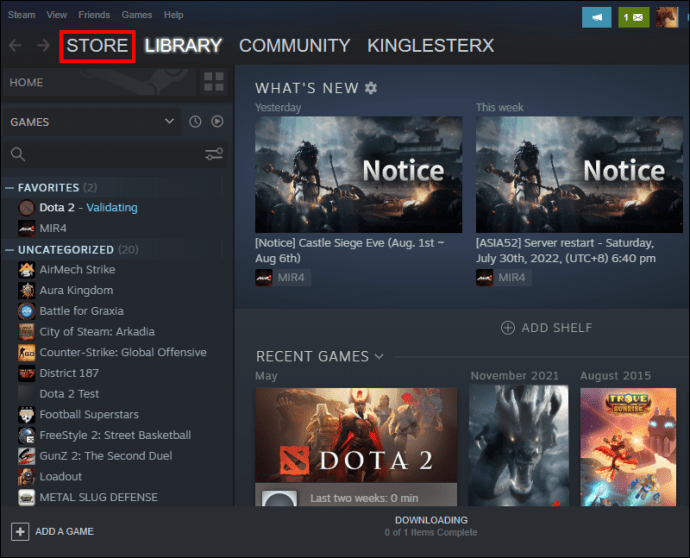690x558 pixels.
Task: Click in the library search field
Action: [114, 154]
